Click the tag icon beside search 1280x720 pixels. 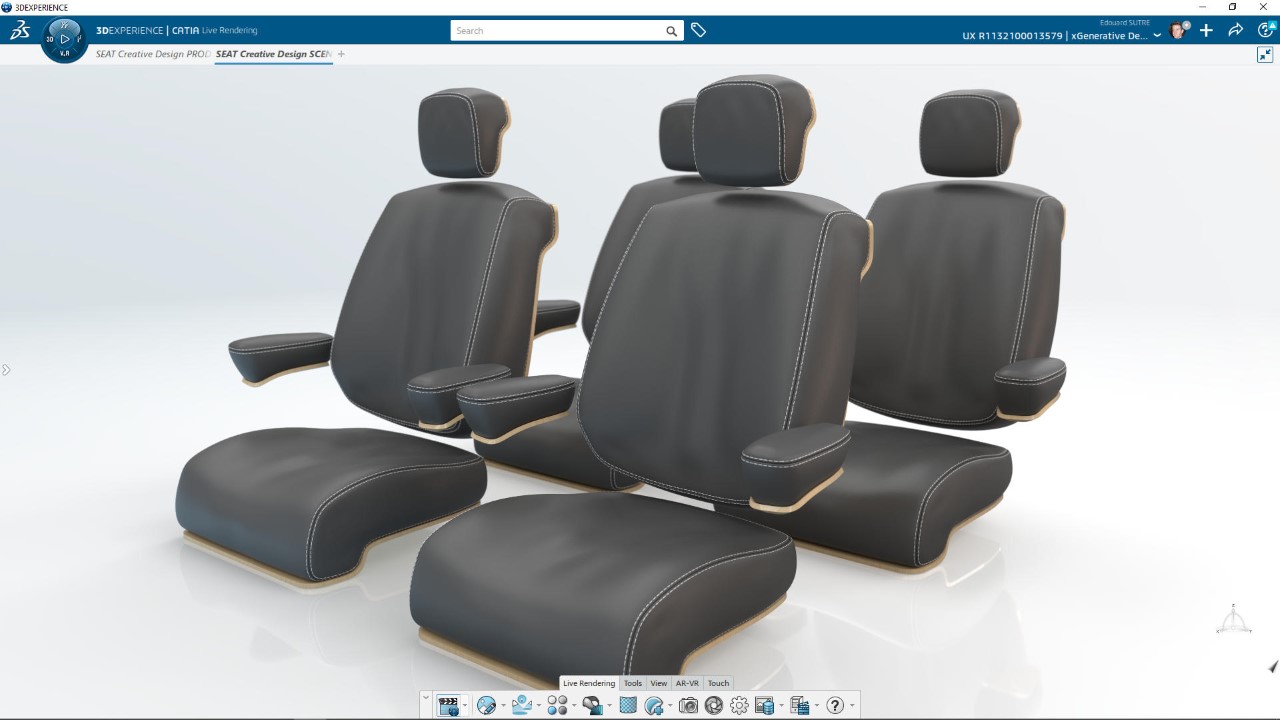698,31
